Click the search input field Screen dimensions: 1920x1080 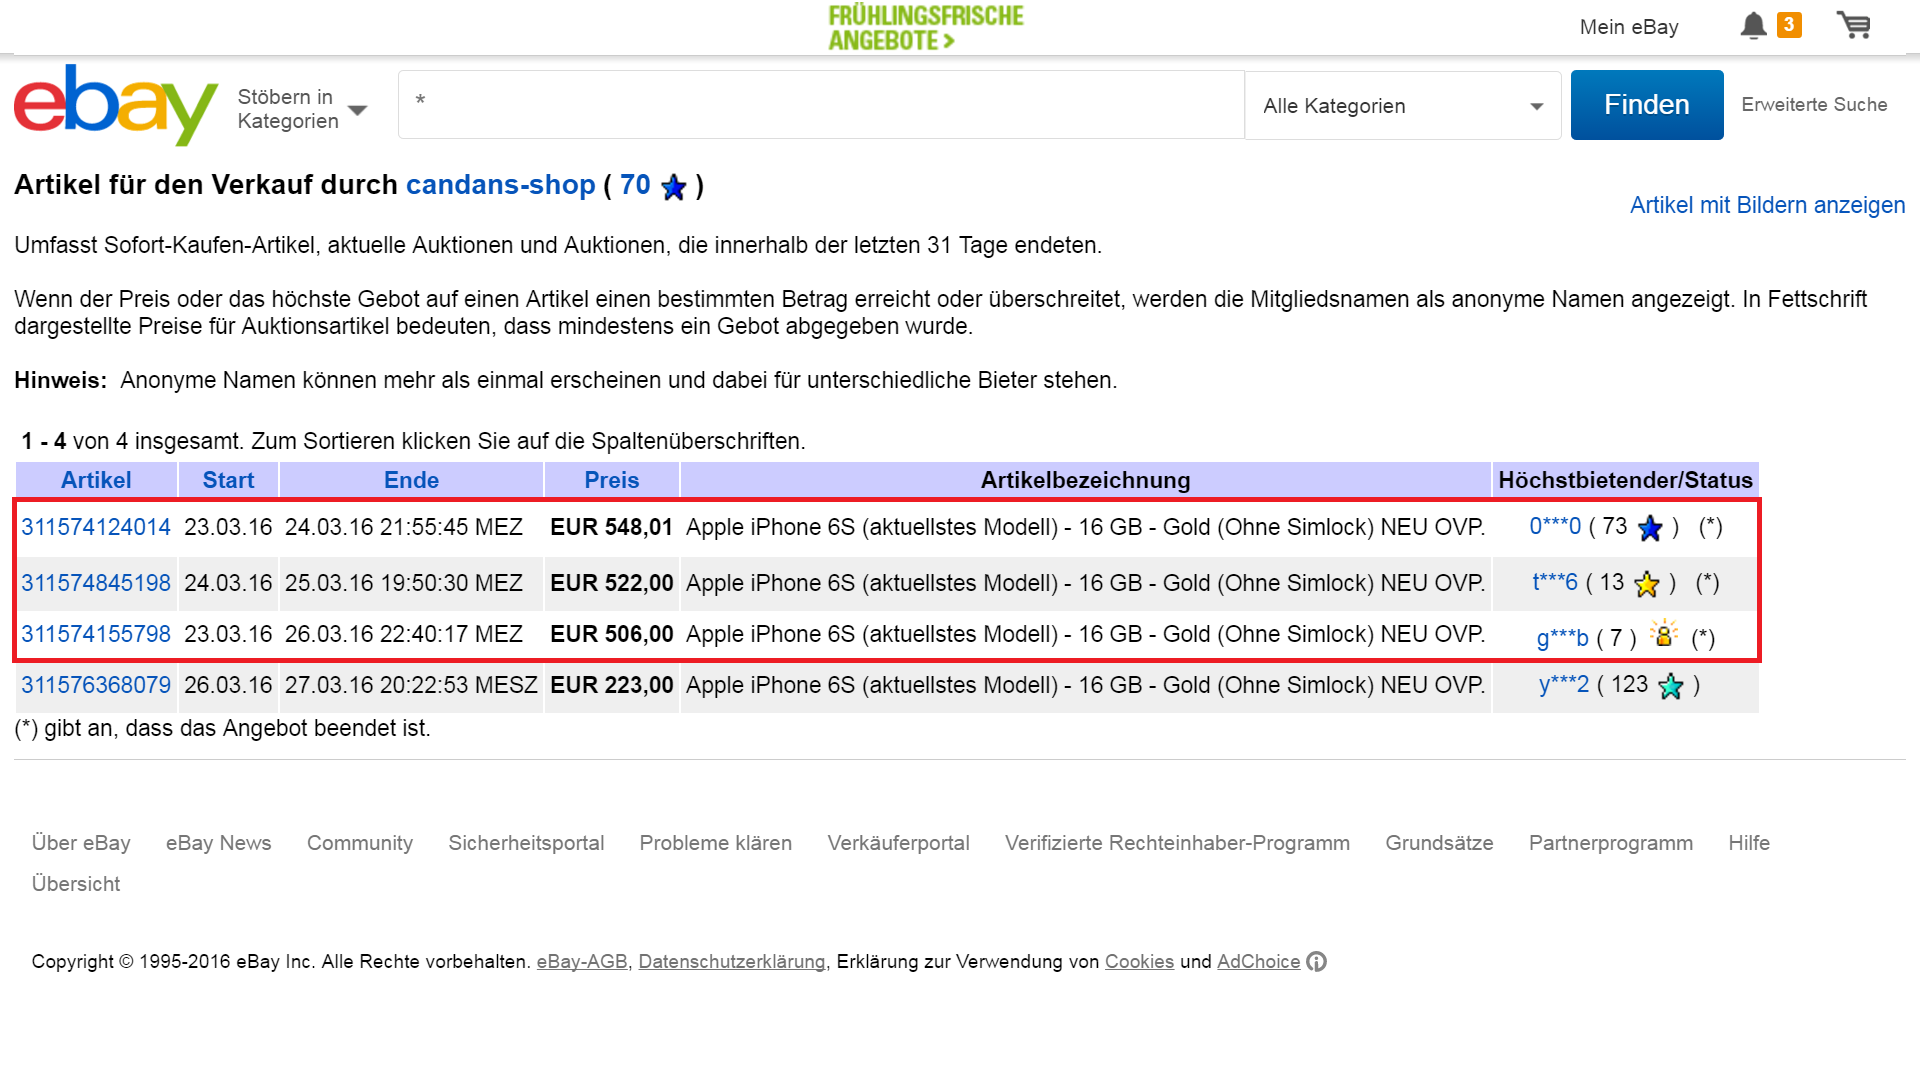821,105
